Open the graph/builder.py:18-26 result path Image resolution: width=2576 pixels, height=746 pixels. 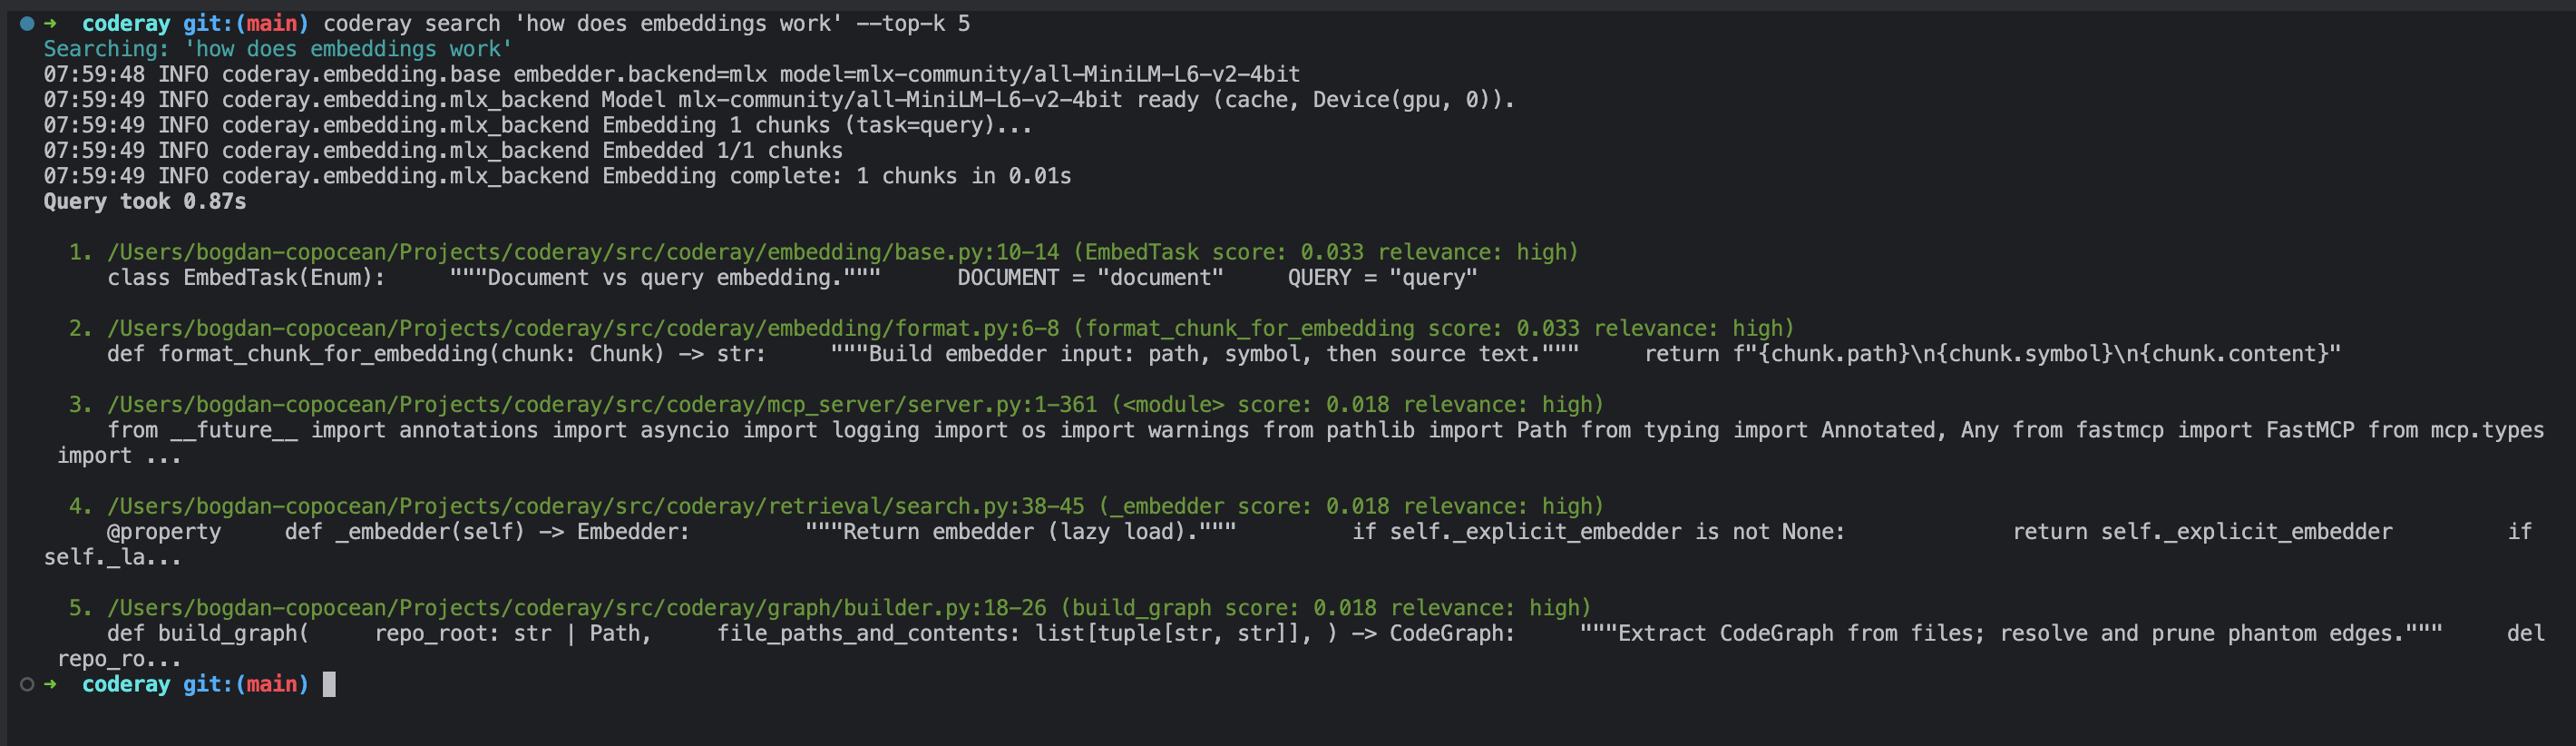tap(577, 608)
